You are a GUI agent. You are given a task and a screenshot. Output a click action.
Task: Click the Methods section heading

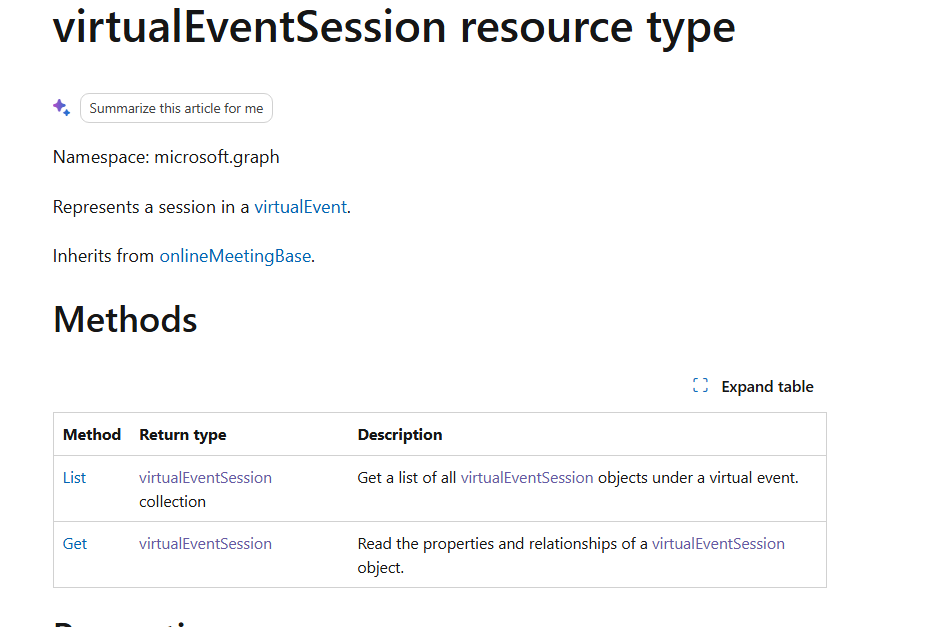pos(125,319)
